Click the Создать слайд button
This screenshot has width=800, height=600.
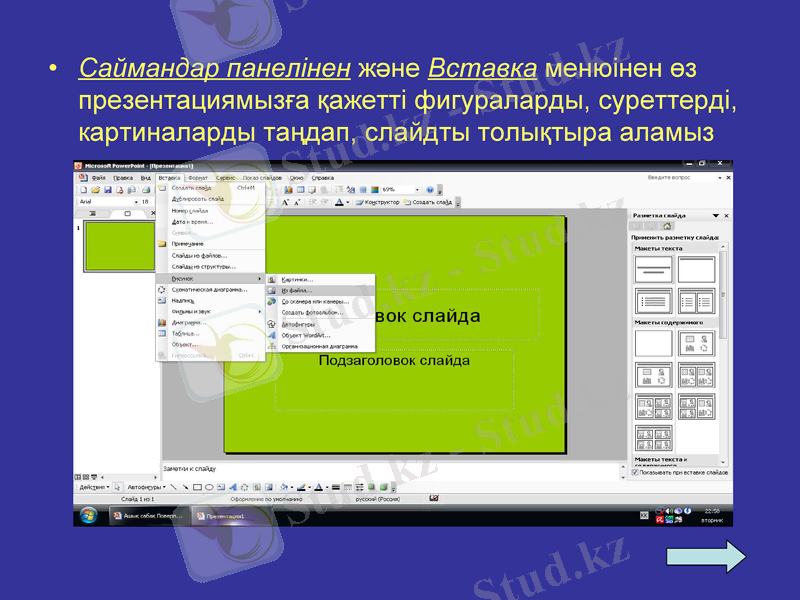coord(432,201)
